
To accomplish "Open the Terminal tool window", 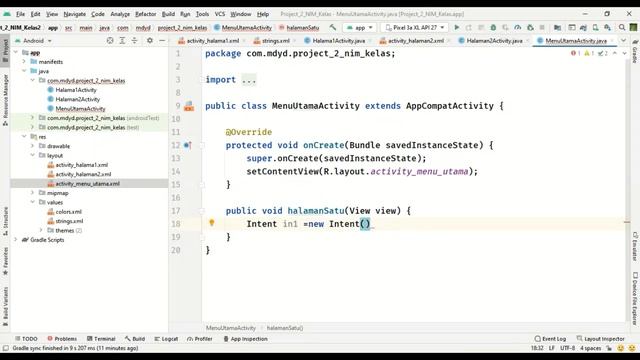I will [101, 339].
